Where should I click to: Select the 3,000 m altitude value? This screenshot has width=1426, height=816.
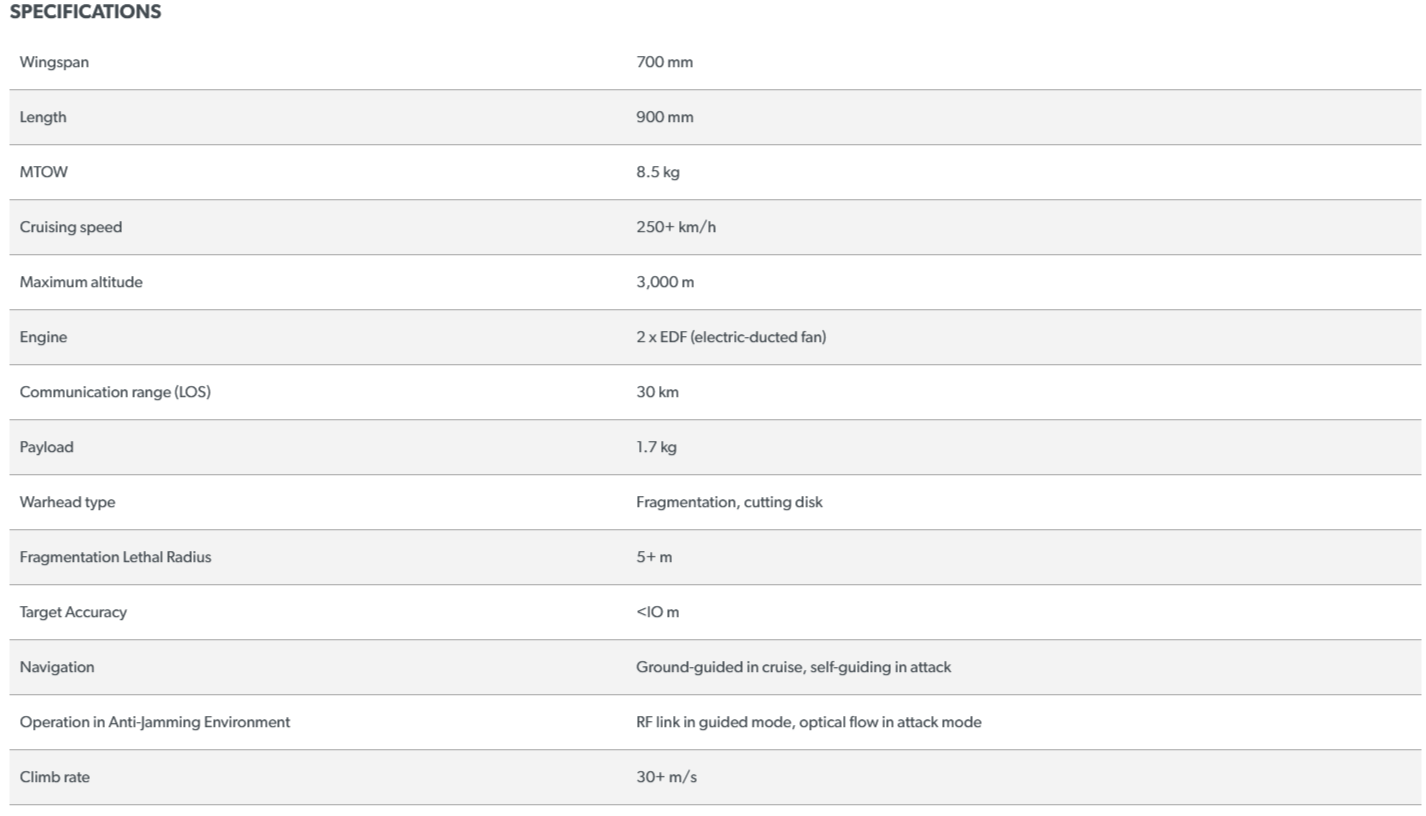point(665,282)
